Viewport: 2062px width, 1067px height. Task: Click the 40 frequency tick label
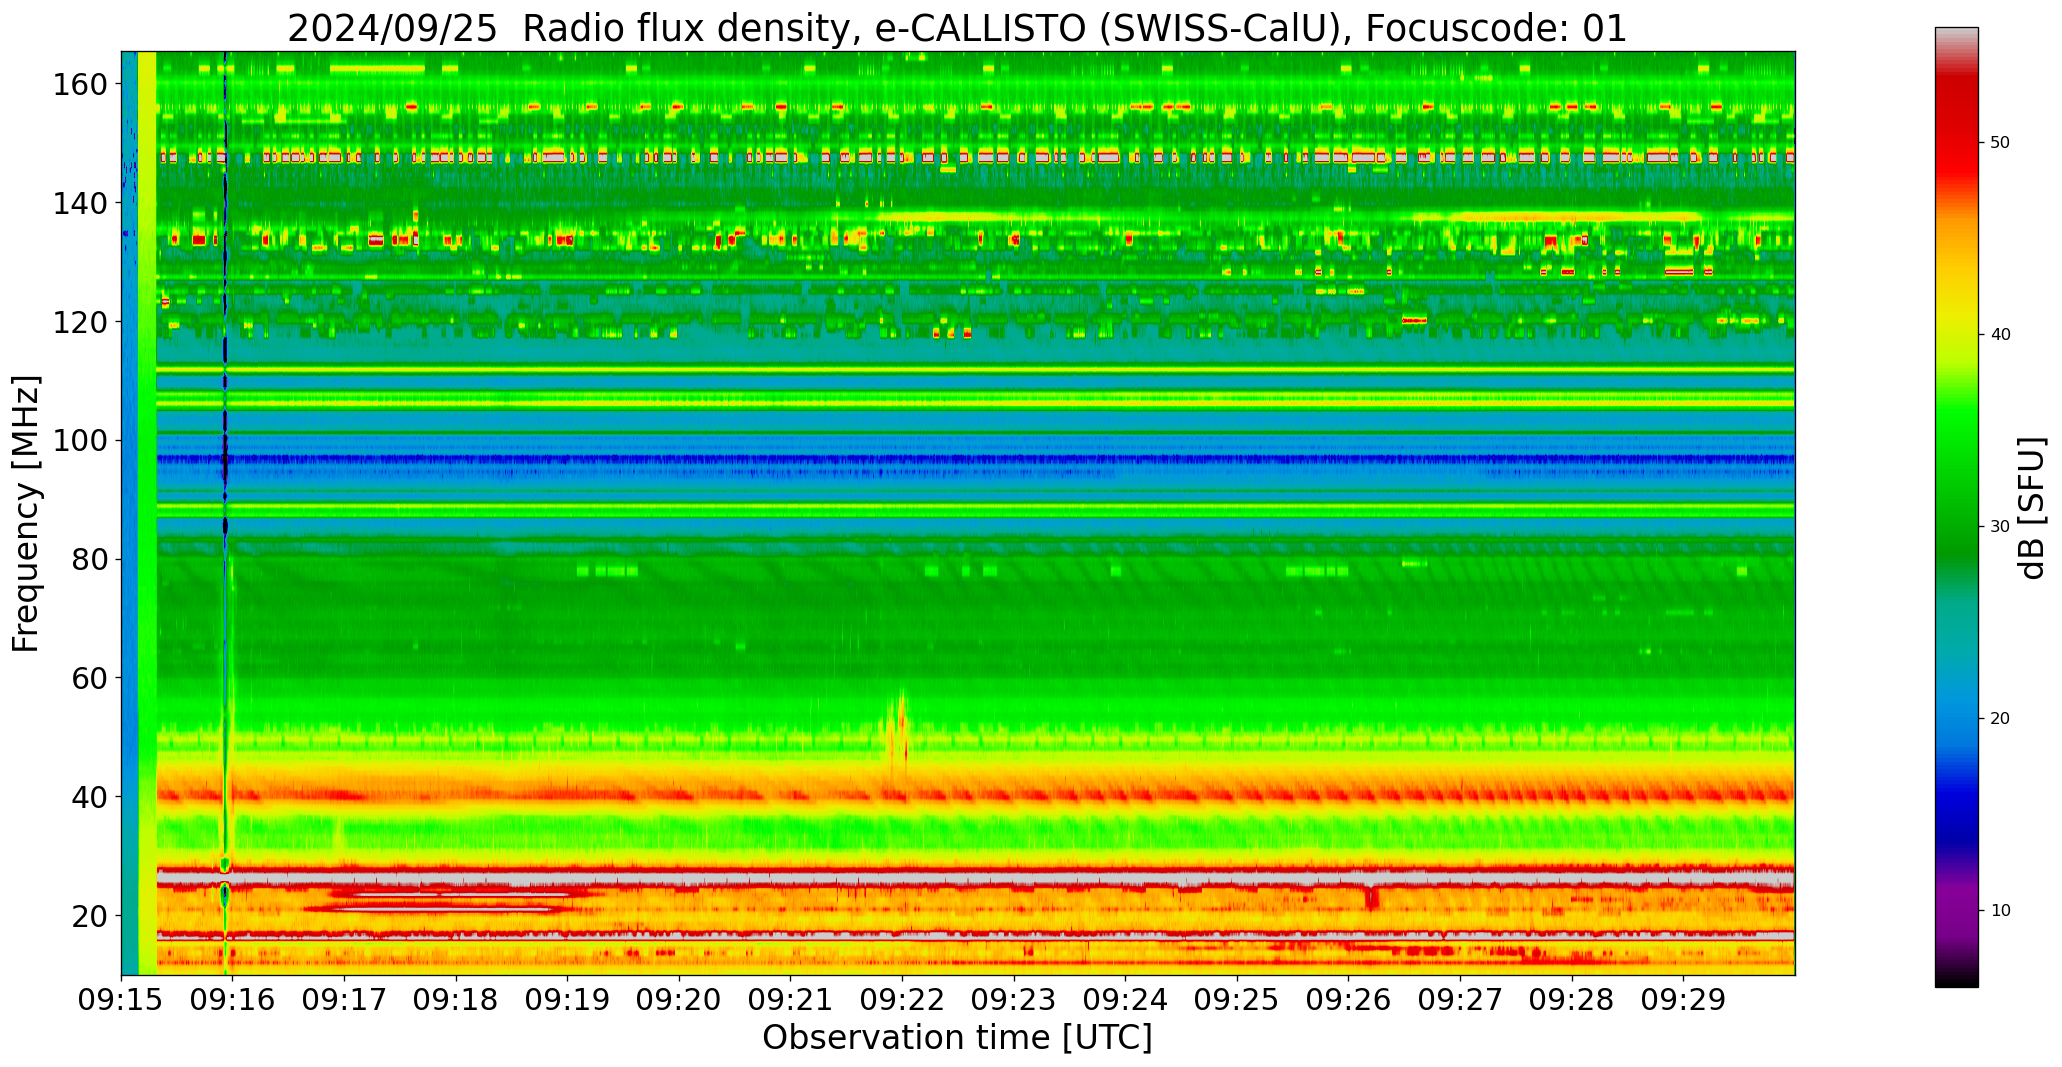click(x=90, y=797)
